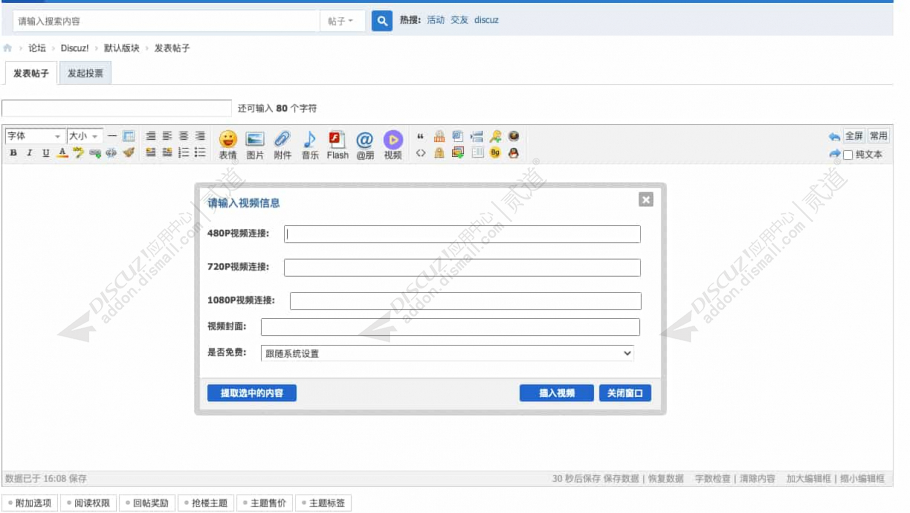Click the 提取选中的内容 button
Image resolution: width=910 pixels, height=513 pixels.
click(252, 393)
